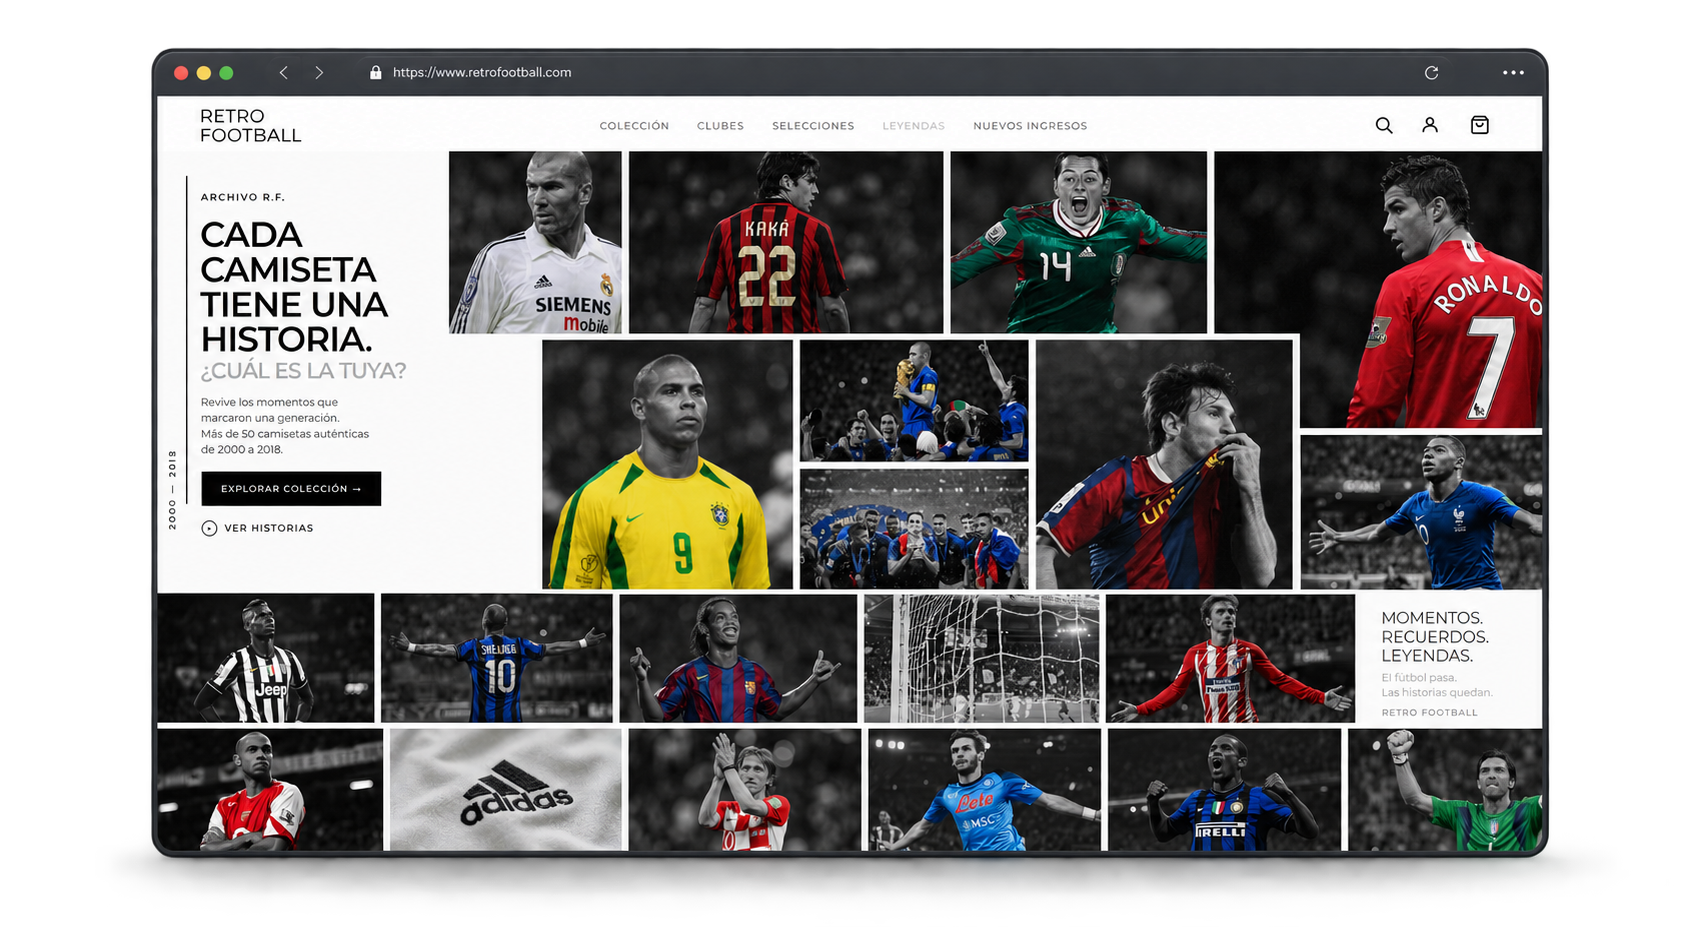Click the retrofootball.com URL field
Image resolution: width=1697 pixels, height=927 pixels.
482,72
